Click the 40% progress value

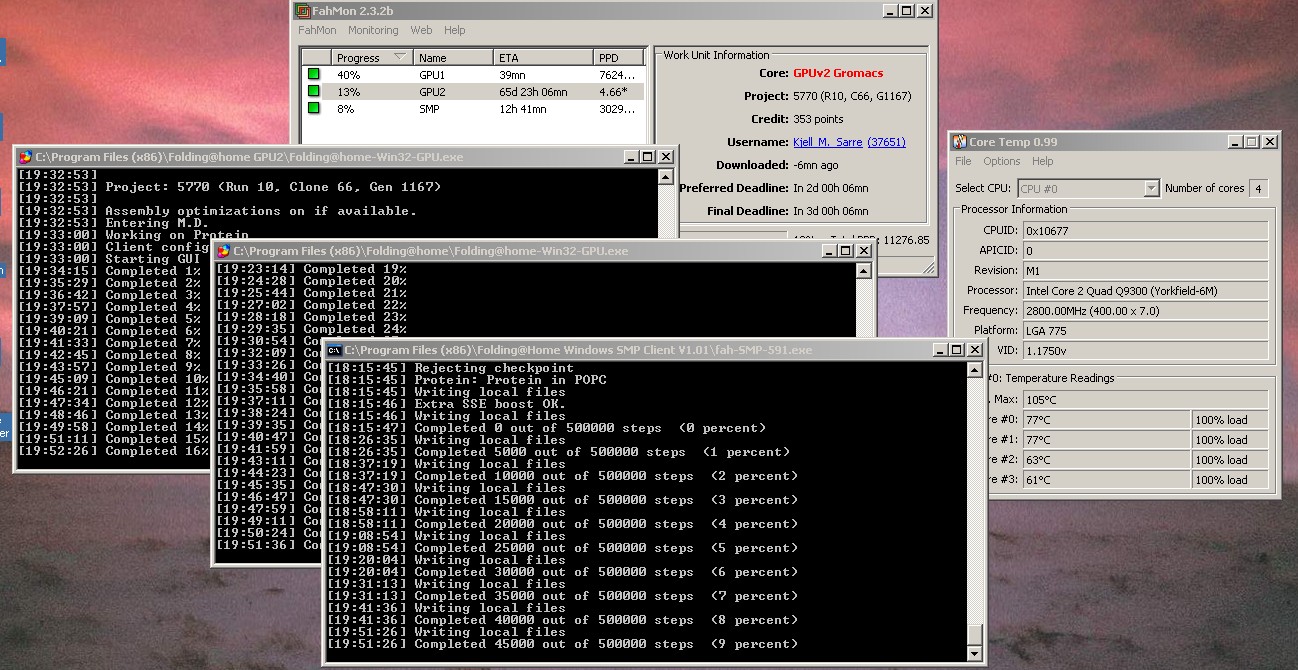(x=348, y=75)
